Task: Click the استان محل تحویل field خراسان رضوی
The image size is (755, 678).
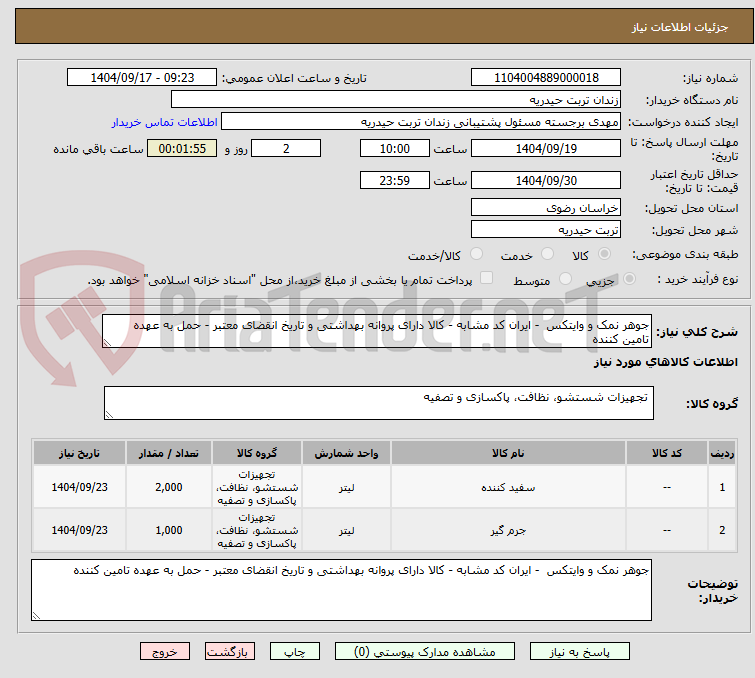Action: point(546,208)
